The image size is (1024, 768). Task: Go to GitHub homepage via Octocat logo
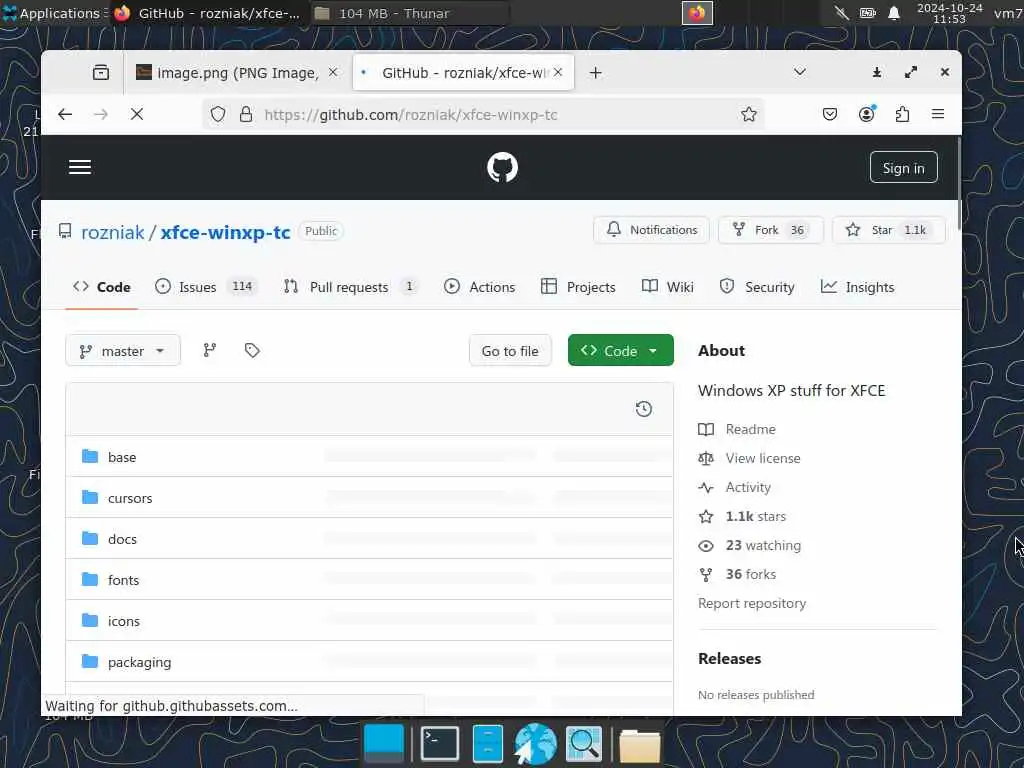coord(502,167)
